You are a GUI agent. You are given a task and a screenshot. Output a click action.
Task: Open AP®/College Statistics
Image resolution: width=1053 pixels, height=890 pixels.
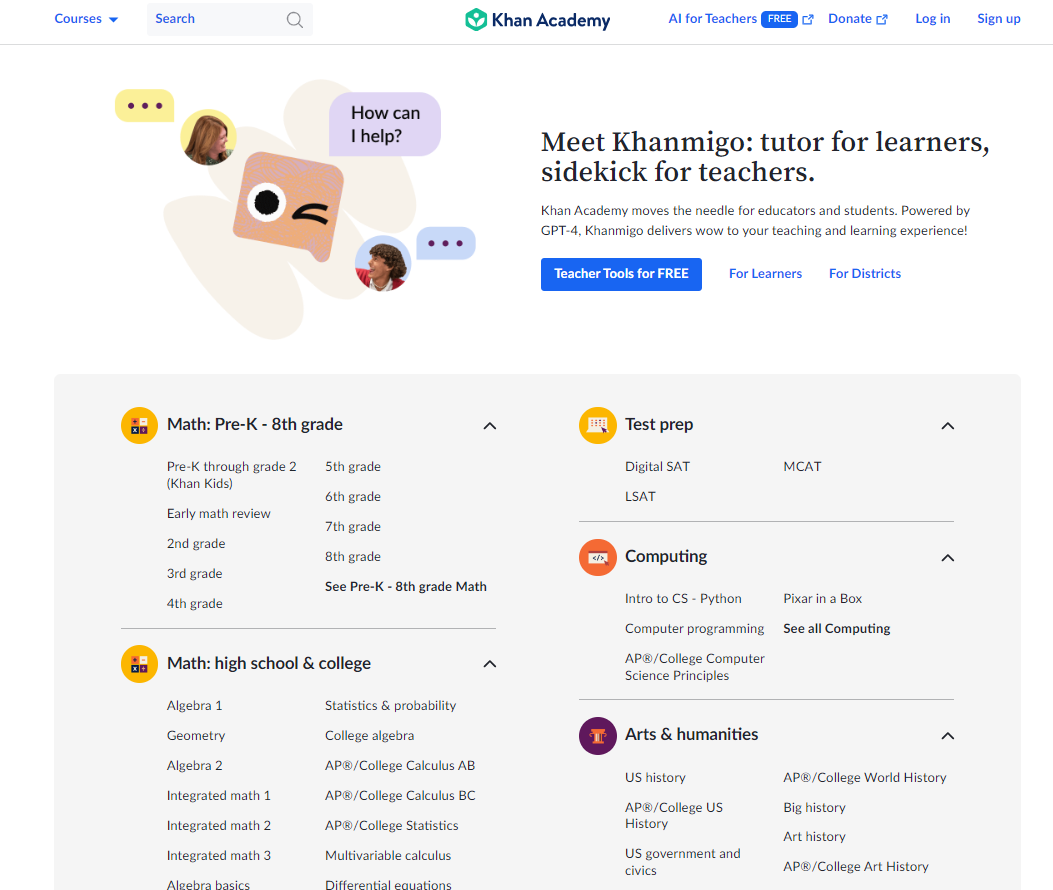[392, 826]
